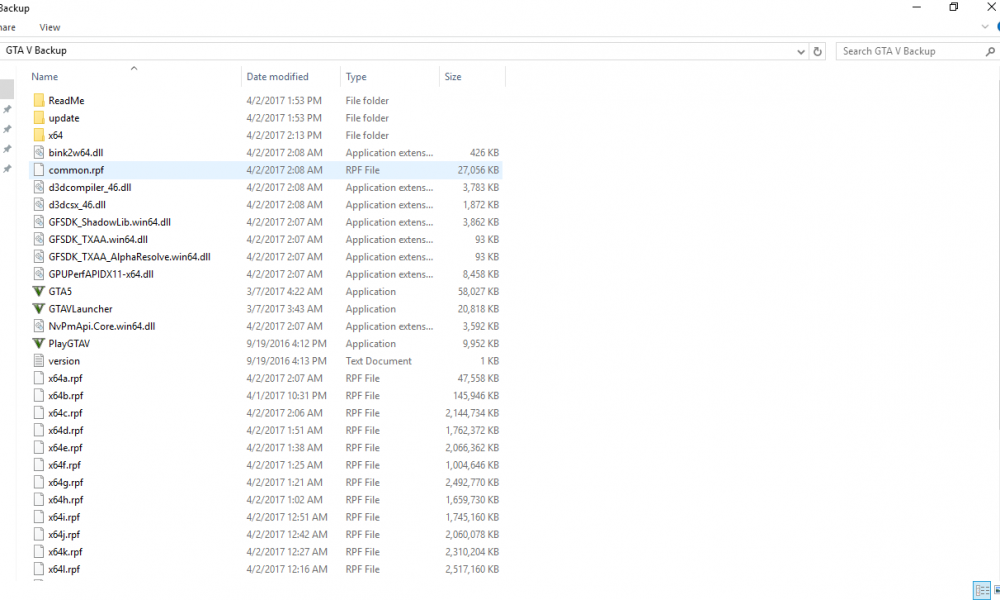
Task: Click the 4/1/2017 10:31 PM date of x64b.rpf
Action: (286, 395)
